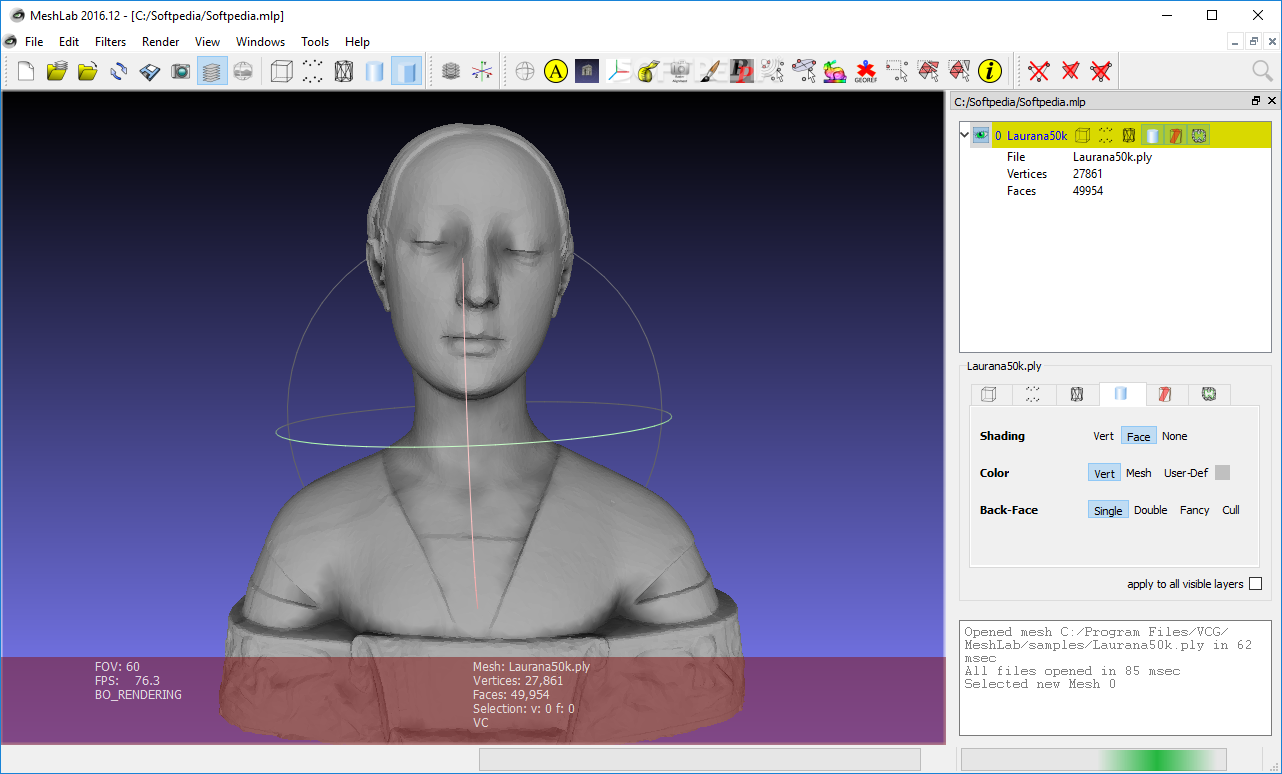Select wireframe rendering mode in toolbar

343,71
